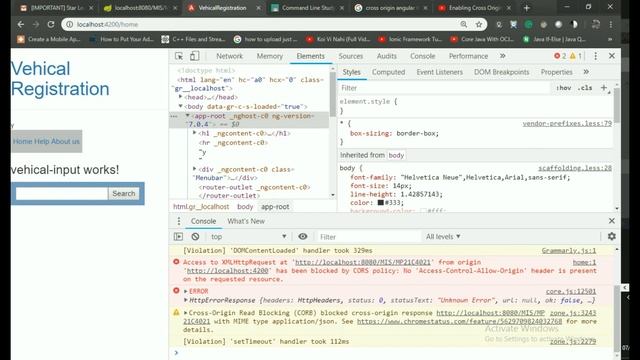640x360 pixels.
Task: Open the Audits tab
Action: tap(387, 56)
